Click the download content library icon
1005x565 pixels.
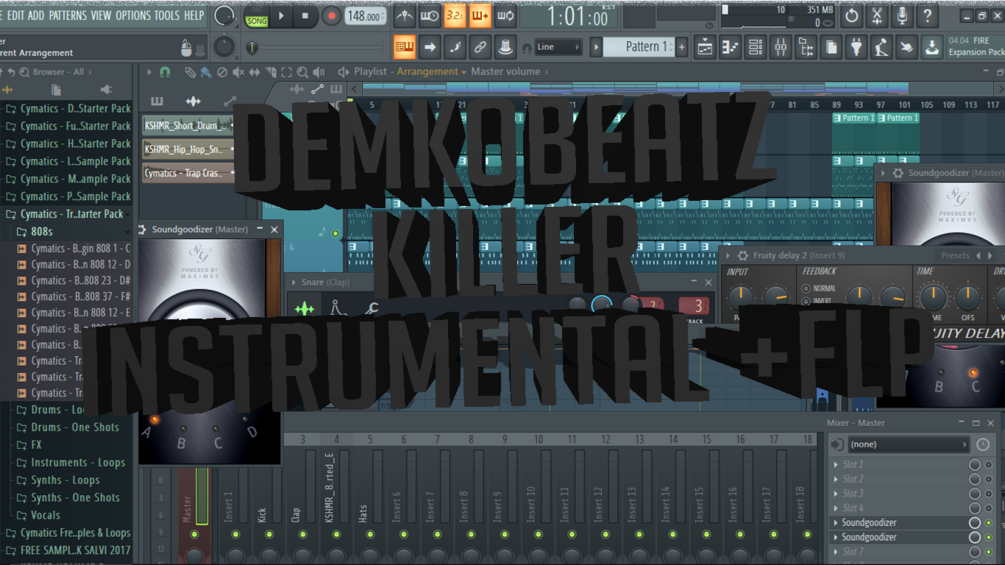(x=932, y=47)
